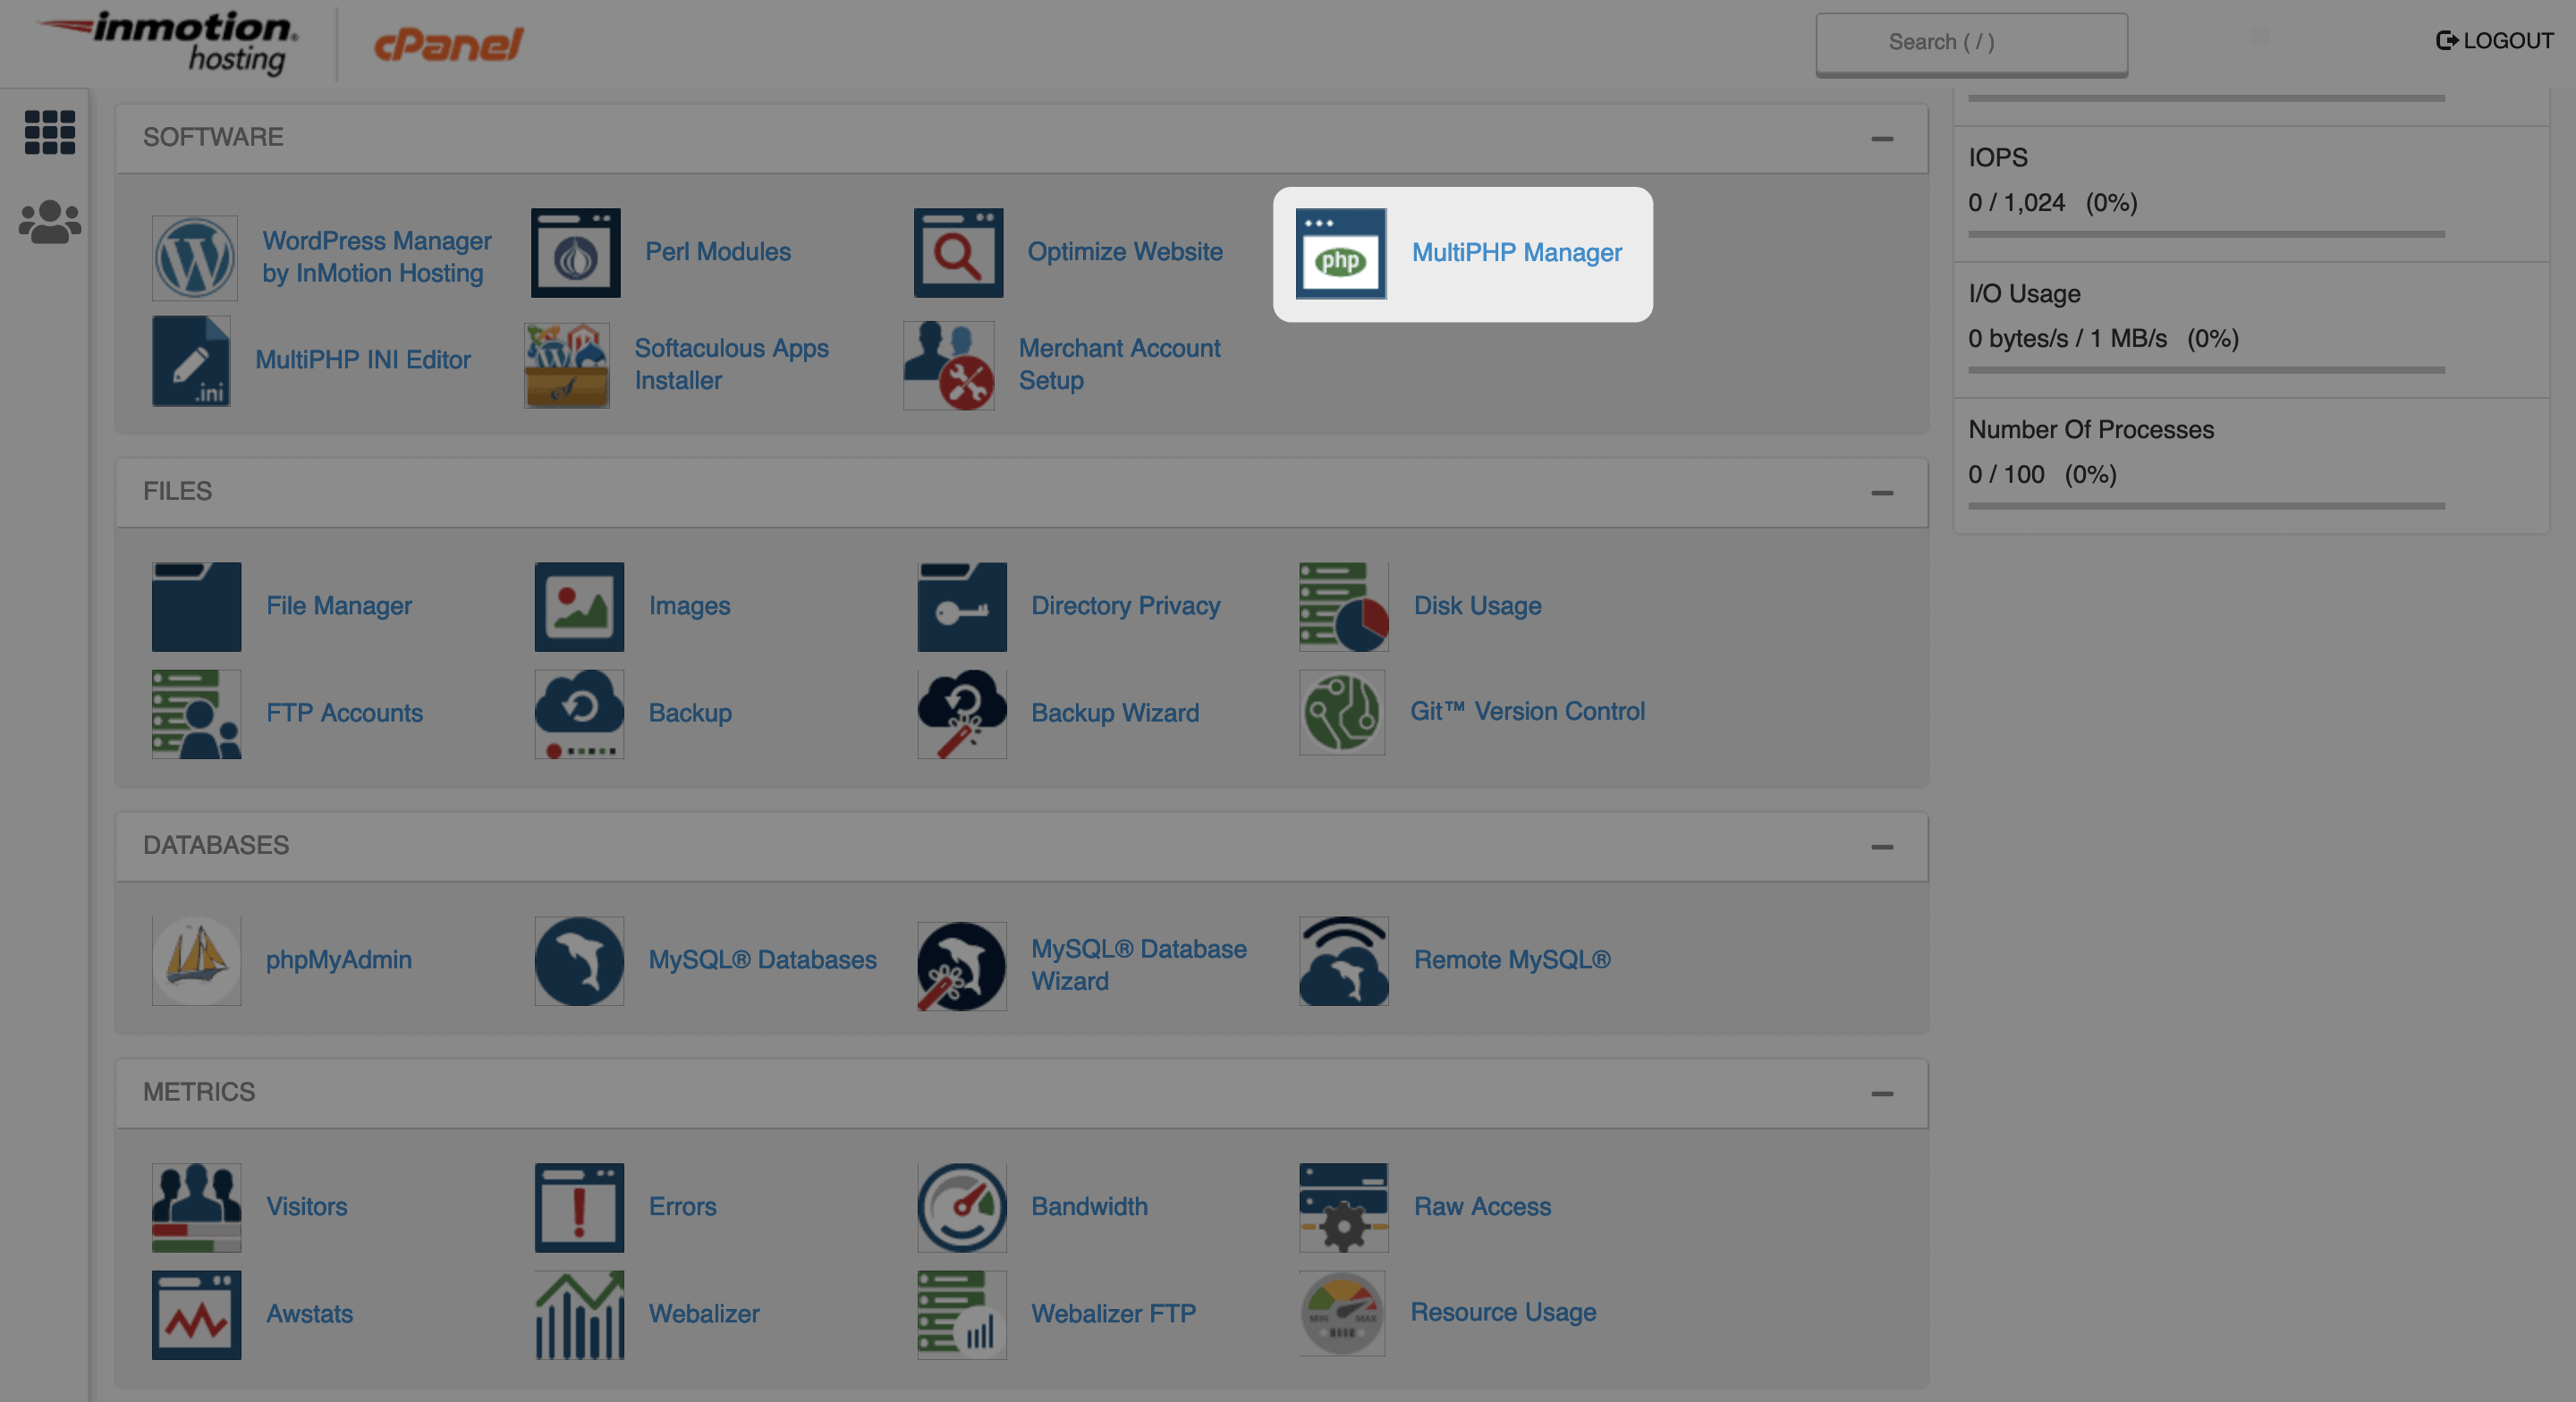Click the '0 / 100 (0%)' processes value
Image resolution: width=2576 pixels, height=1402 pixels.
[x=2042, y=475]
